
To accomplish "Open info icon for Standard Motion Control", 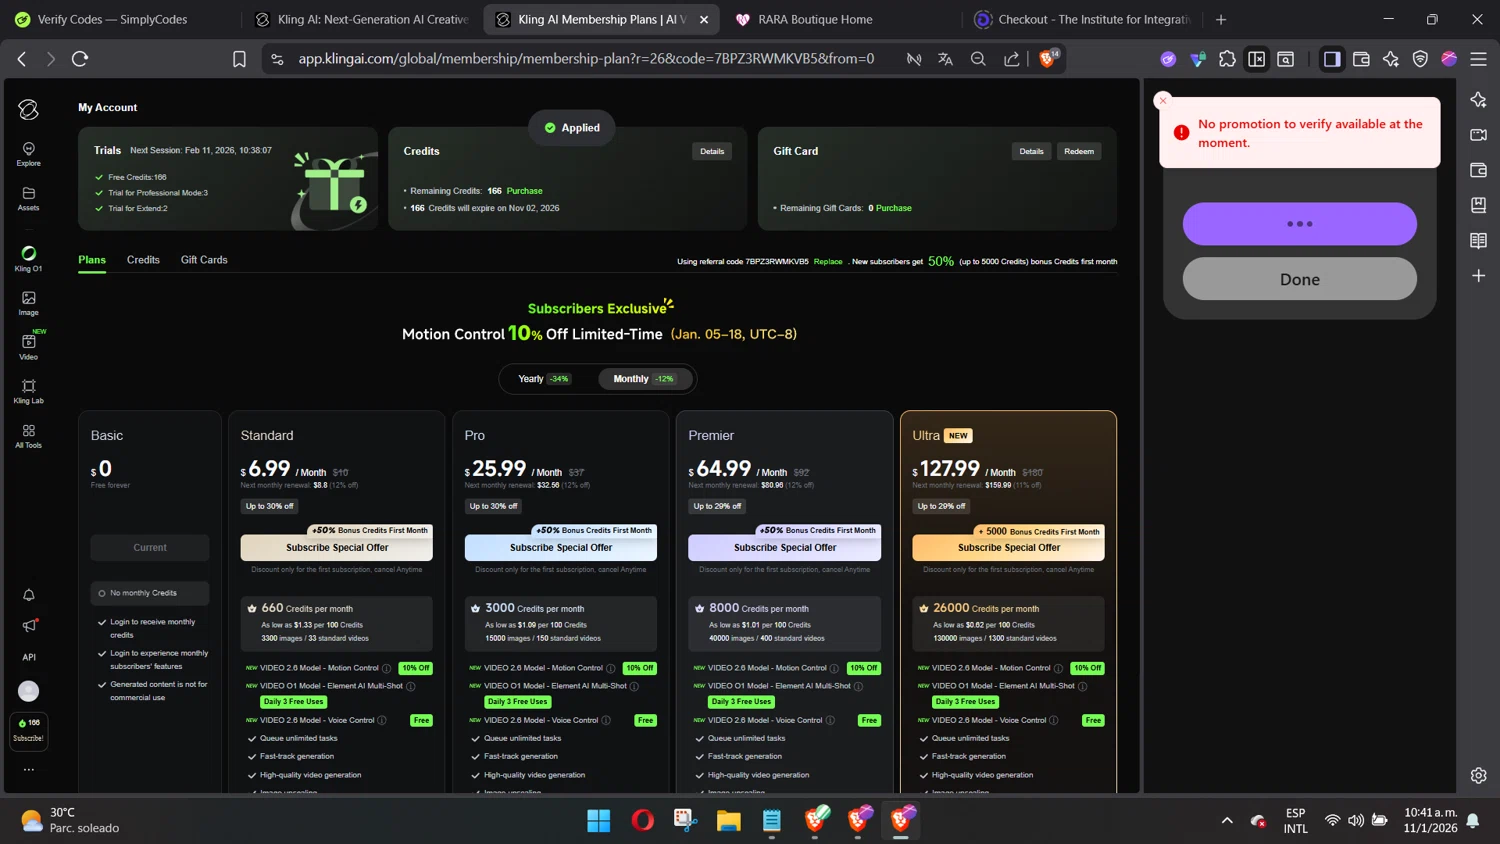I will (387, 668).
